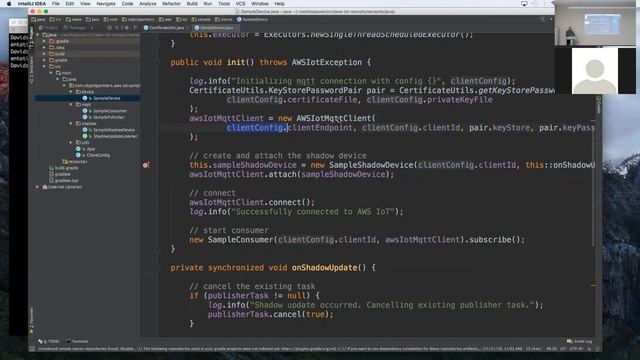Expand the utils package
This screenshot has width=640, height=360.
click(x=71, y=142)
